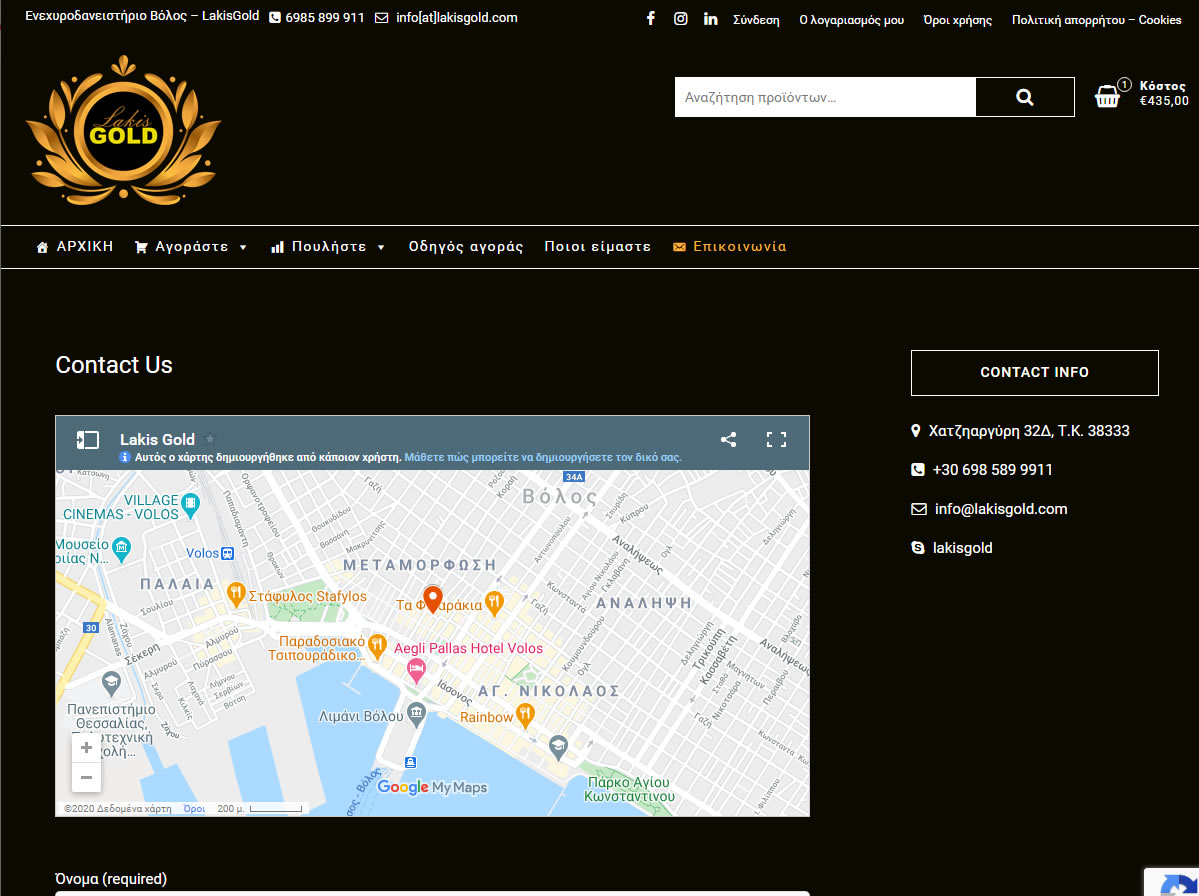1199x896 pixels.
Task: Click inside the product search field
Action: click(825, 97)
